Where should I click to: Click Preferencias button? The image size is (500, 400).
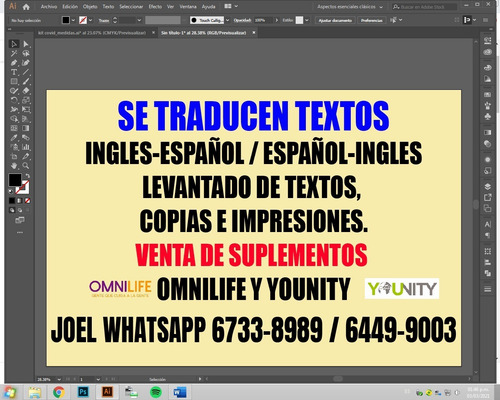coord(372,20)
